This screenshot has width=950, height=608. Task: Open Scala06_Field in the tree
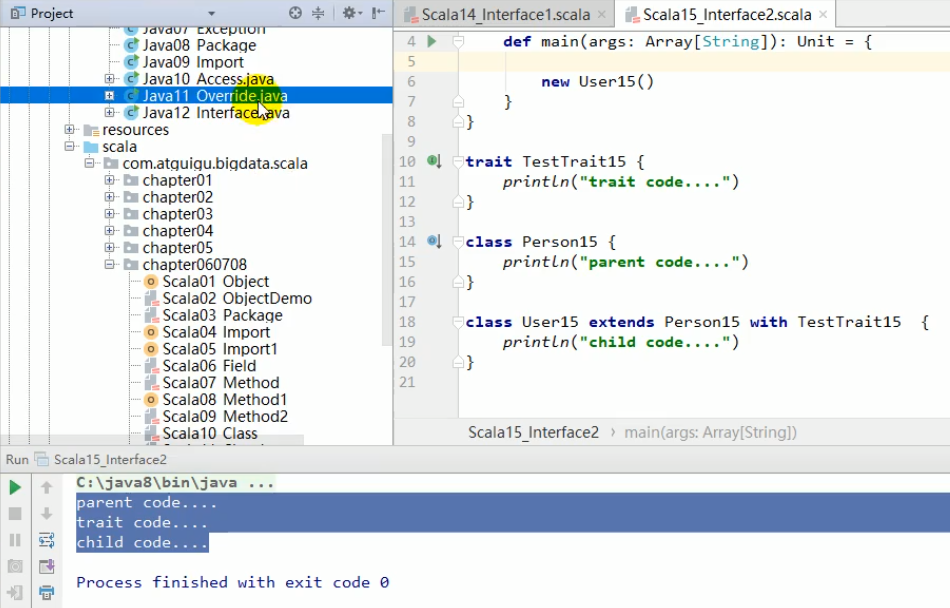click(x=208, y=366)
